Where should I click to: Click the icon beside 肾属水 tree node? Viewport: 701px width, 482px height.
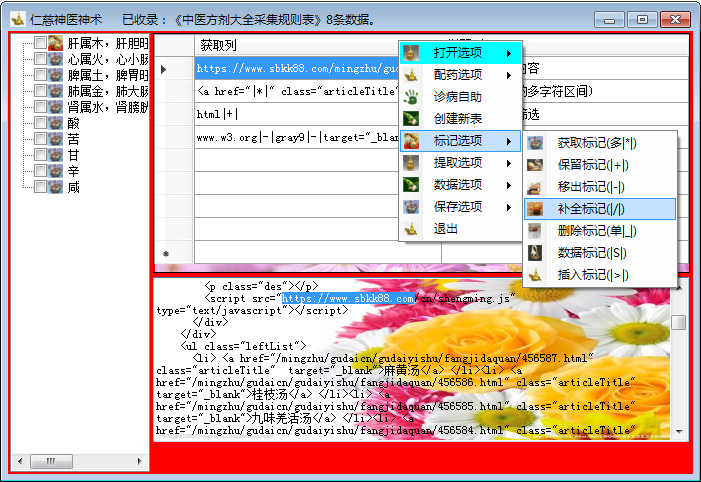point(55,107)
